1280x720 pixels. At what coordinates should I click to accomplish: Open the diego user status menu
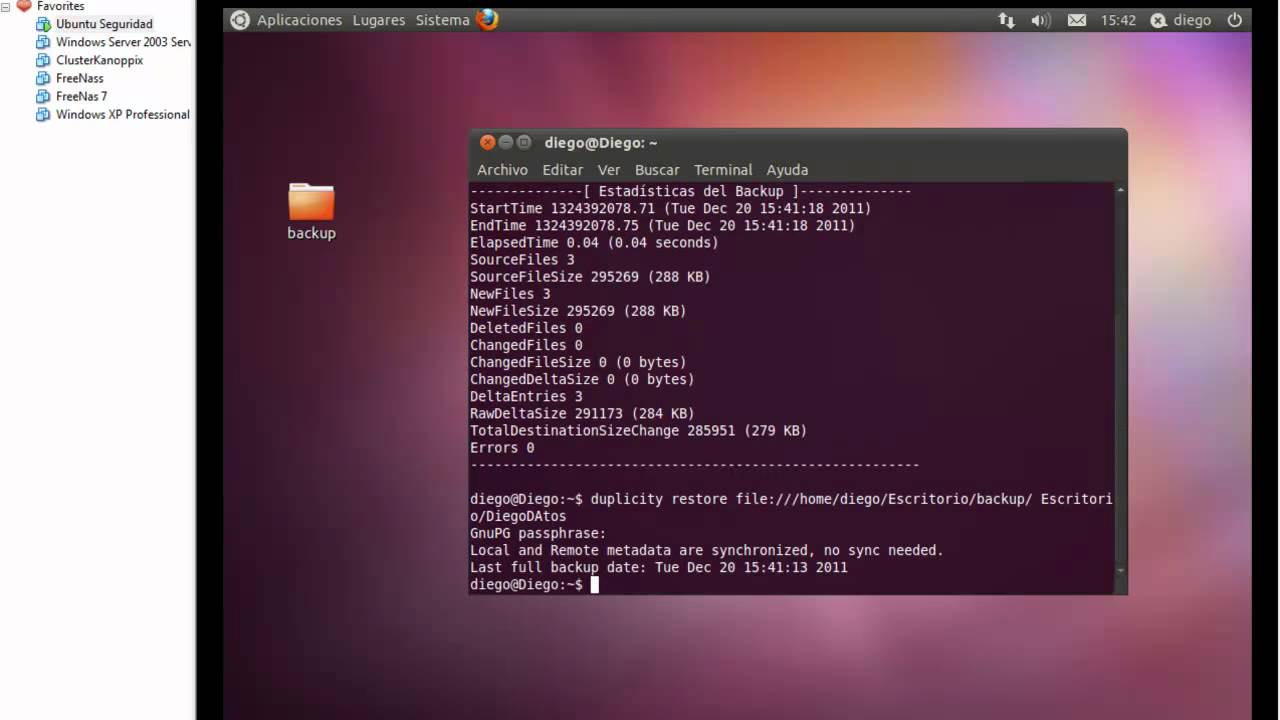click(1181, 20)
